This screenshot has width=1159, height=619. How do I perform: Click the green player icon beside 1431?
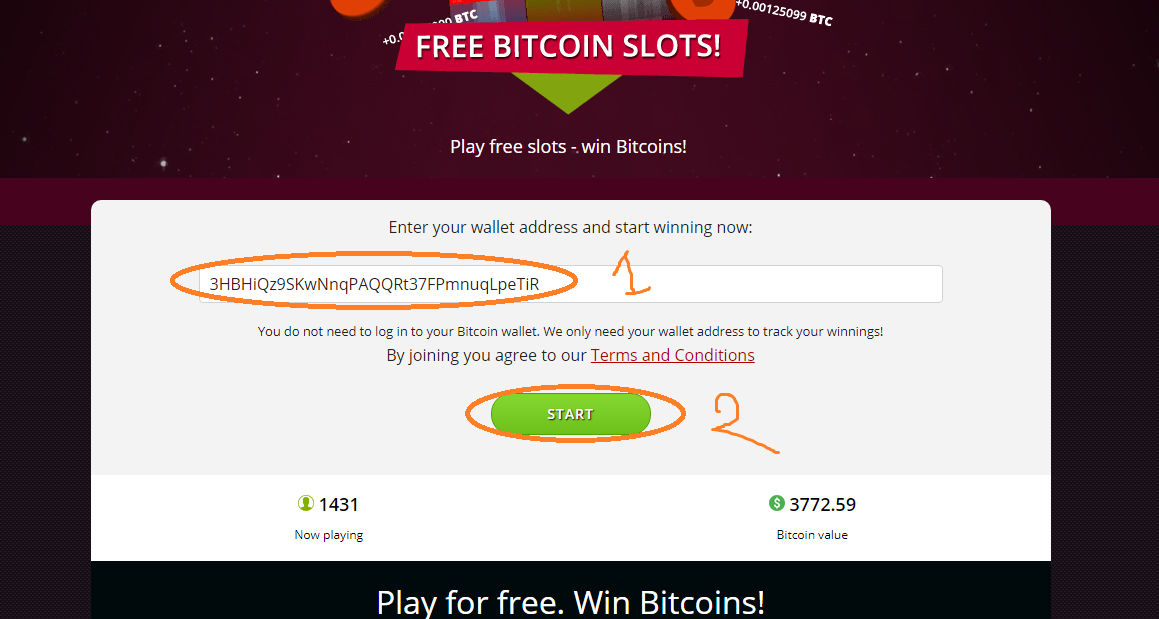[306, 504]
